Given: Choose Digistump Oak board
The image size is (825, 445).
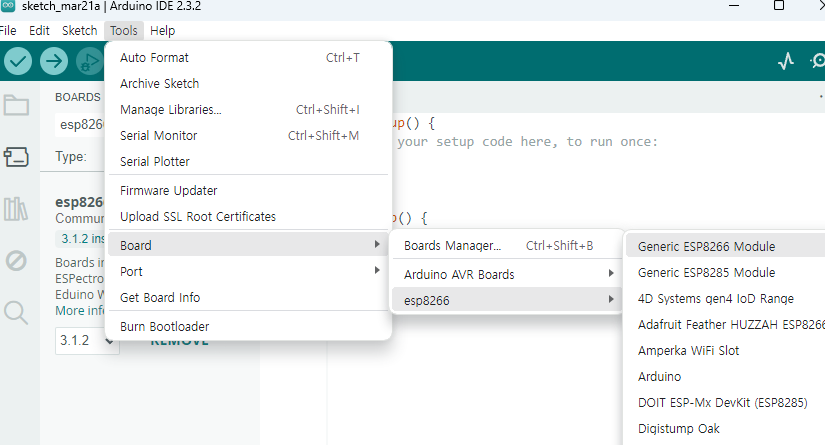Looking at the screenshot, I should 726,429.
